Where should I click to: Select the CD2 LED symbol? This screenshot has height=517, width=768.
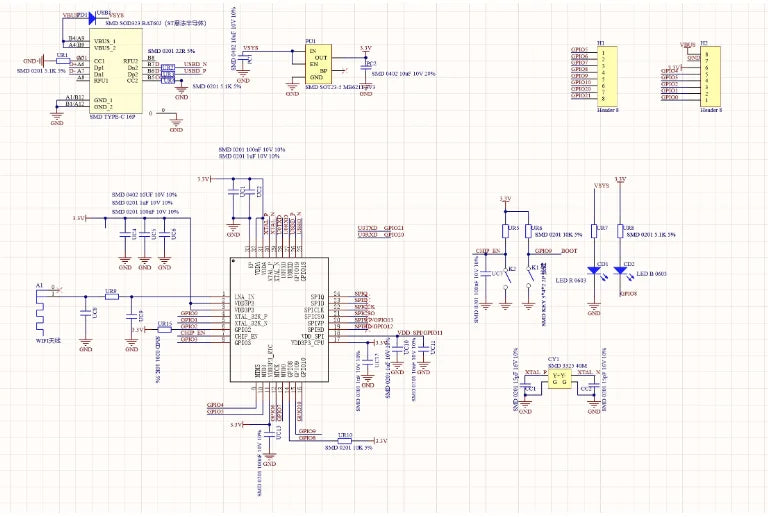(x=621, y=271)
